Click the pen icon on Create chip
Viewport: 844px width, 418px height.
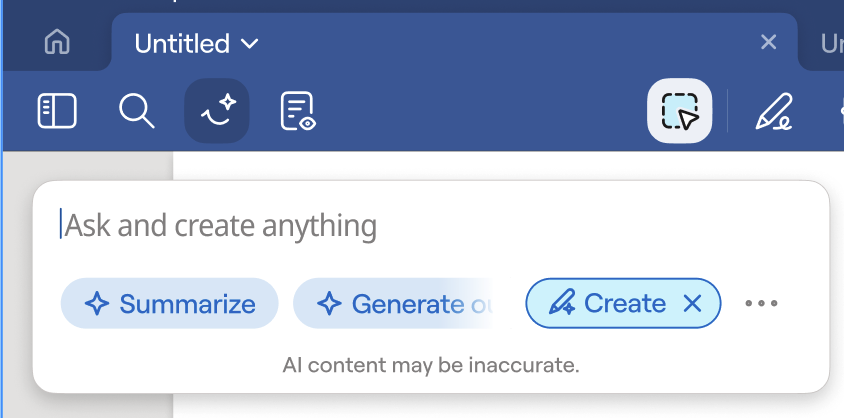click(x=562, y=303)
